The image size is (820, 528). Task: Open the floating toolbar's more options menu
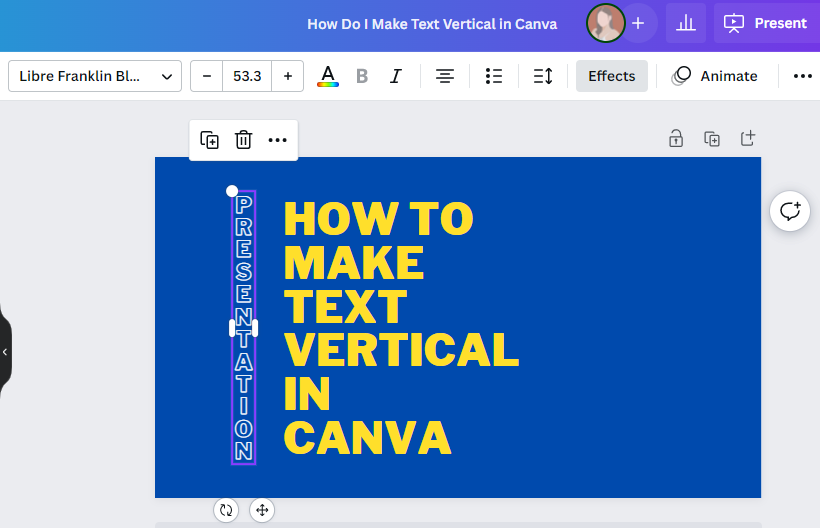[277, 140]
